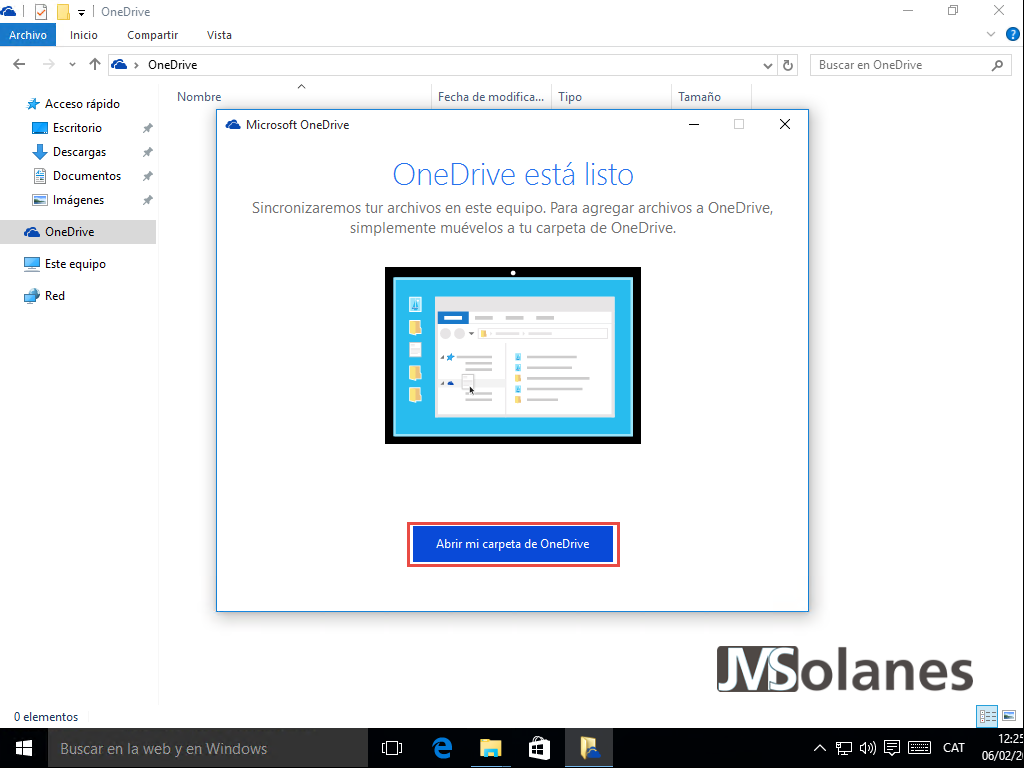Launch Microsoft Edge from the taskbar
Screen dimensions: 1024x768
[440, 748]
